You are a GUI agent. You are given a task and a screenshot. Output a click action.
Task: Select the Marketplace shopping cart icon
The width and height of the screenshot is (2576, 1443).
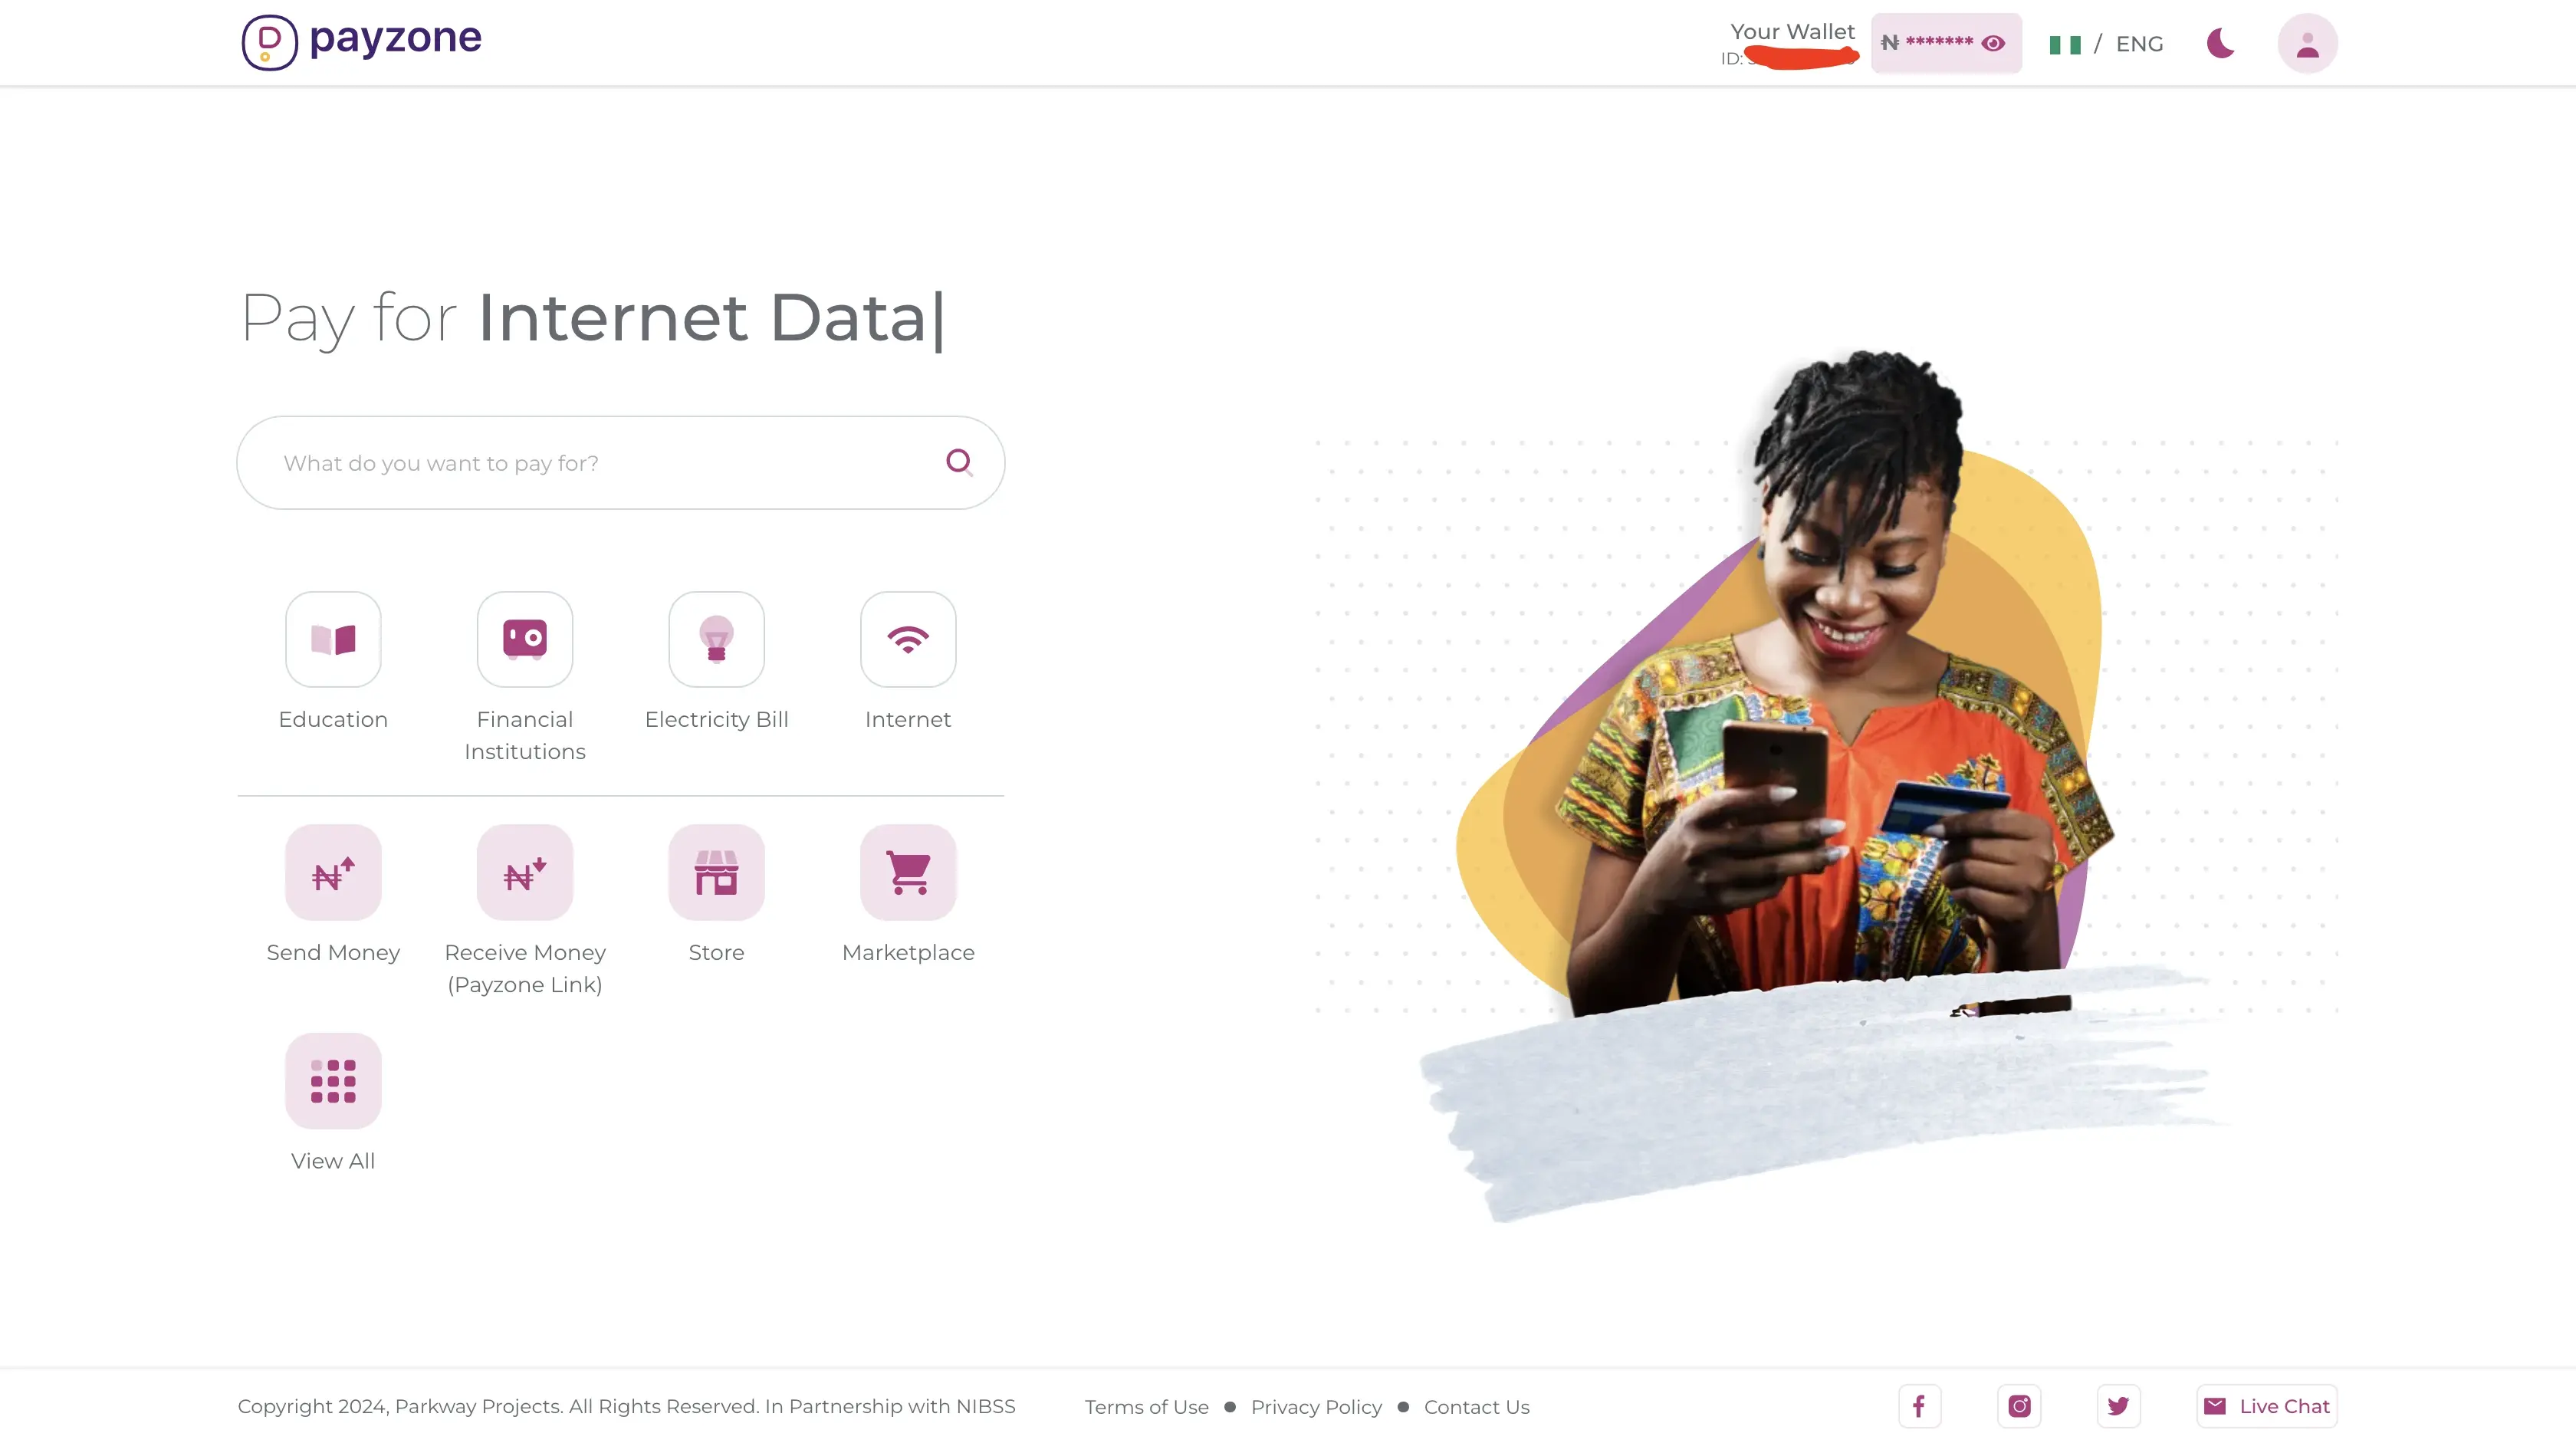[908, 872]
